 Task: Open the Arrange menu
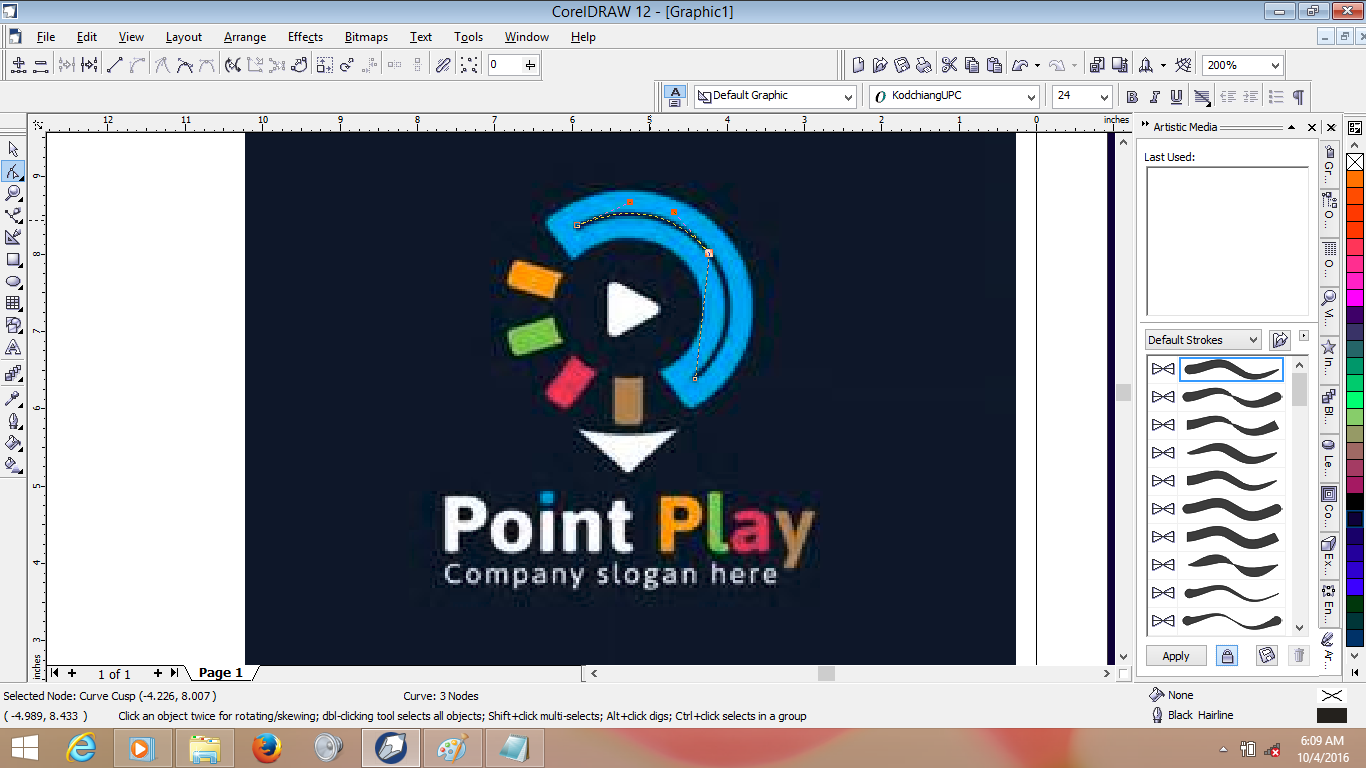pos(245,37)
